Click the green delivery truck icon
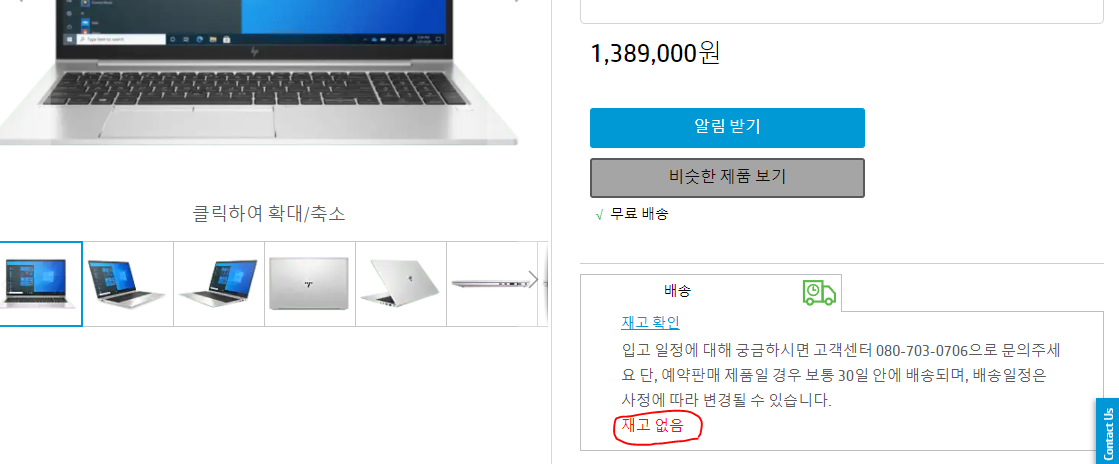Image resolution: width=1119 pixels, height=464 pixels. [819, 292]
